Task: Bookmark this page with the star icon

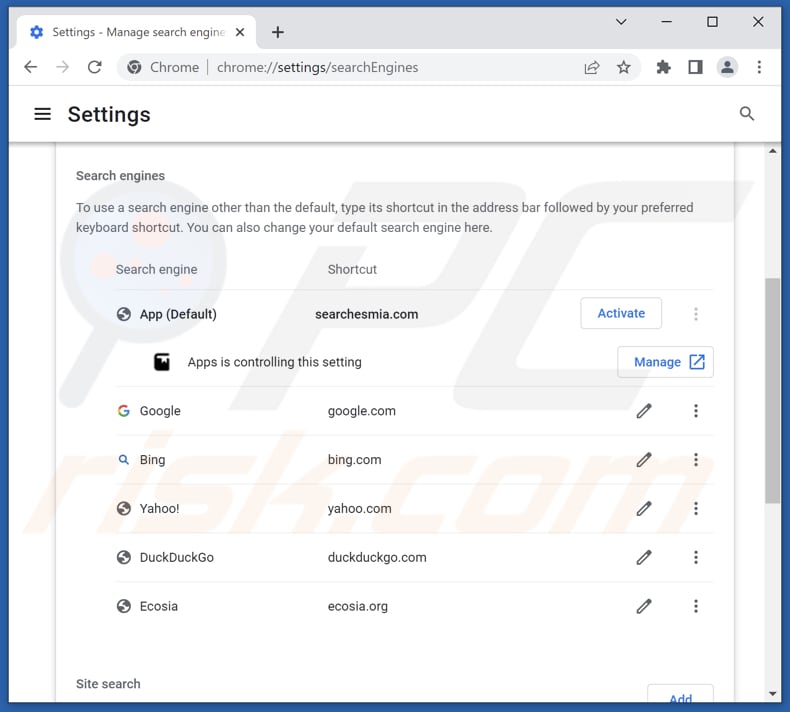Action: [624, 67]
